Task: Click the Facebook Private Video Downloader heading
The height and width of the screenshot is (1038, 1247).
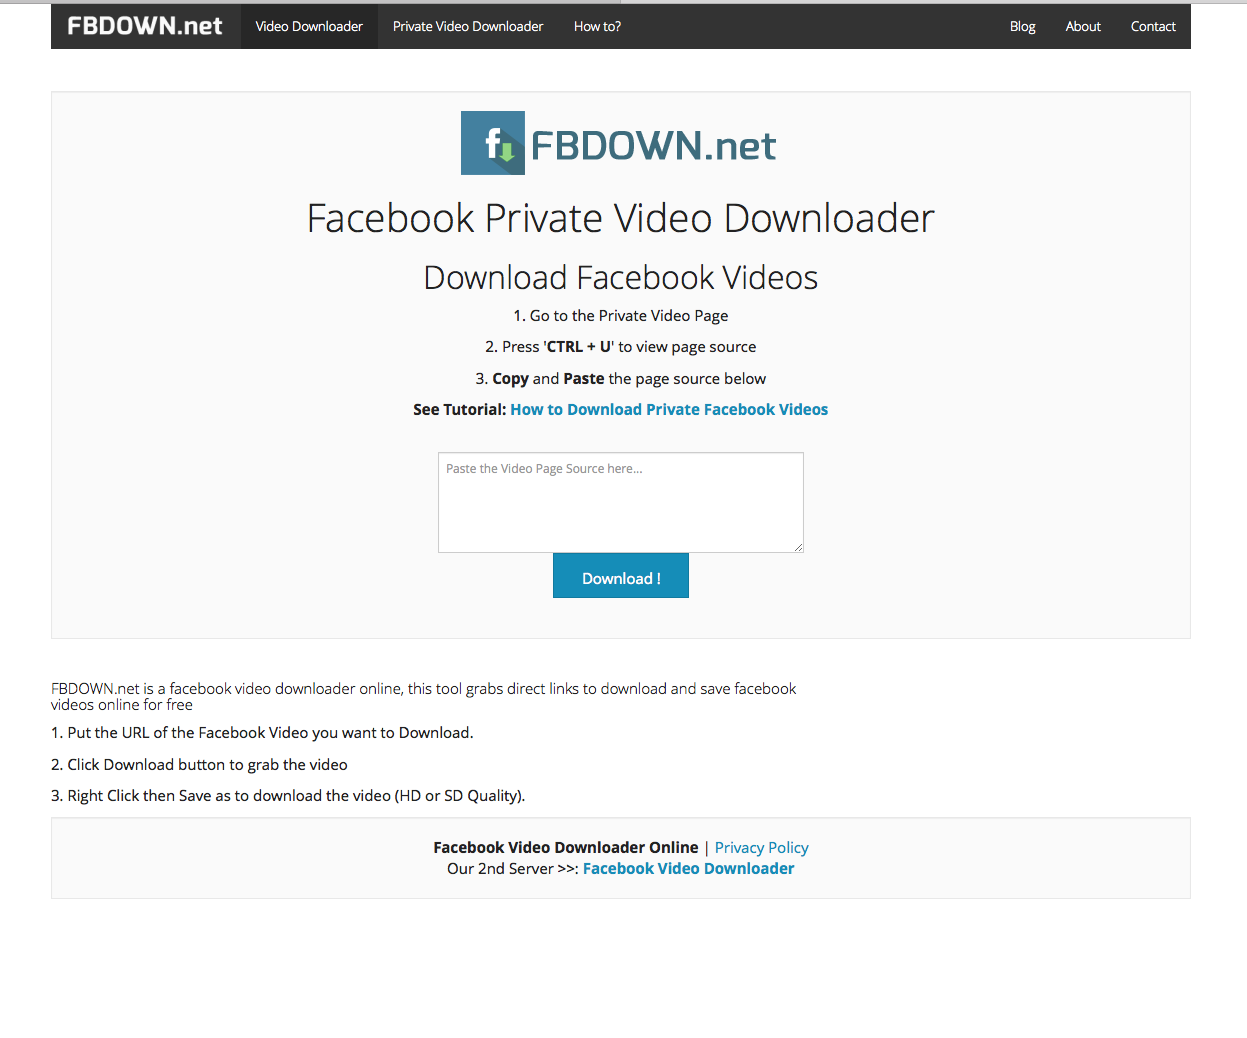Action: pyautogui.click(x=621, y=218)
